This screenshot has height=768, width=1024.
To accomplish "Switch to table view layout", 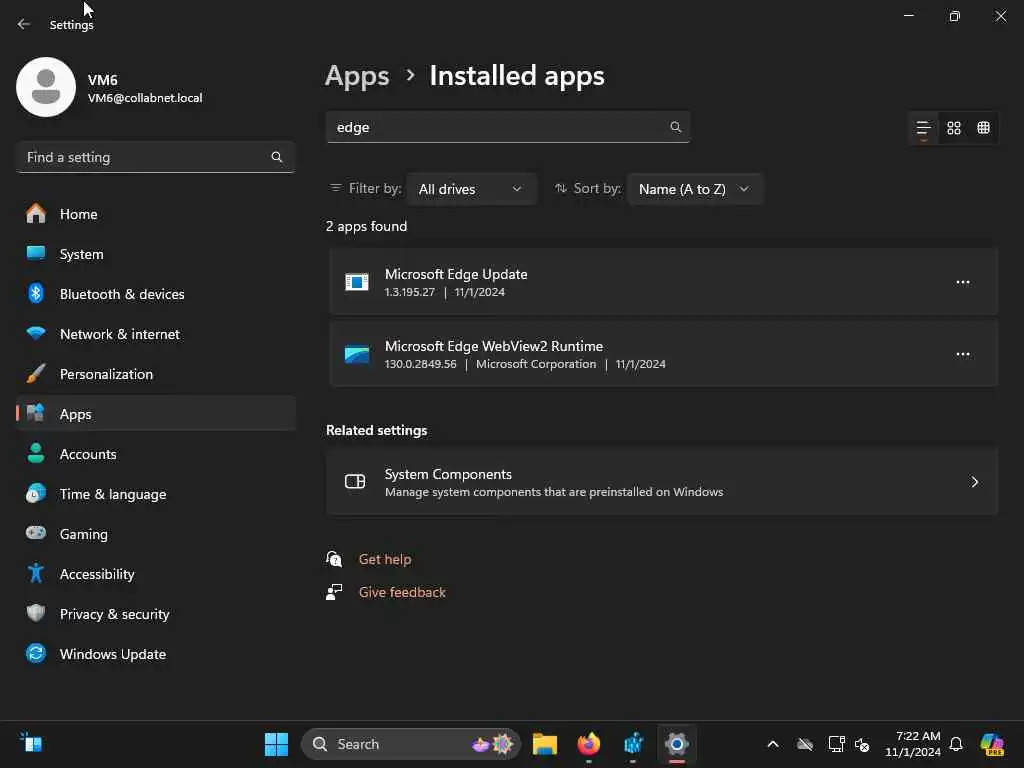I will (x=984, y=128).
